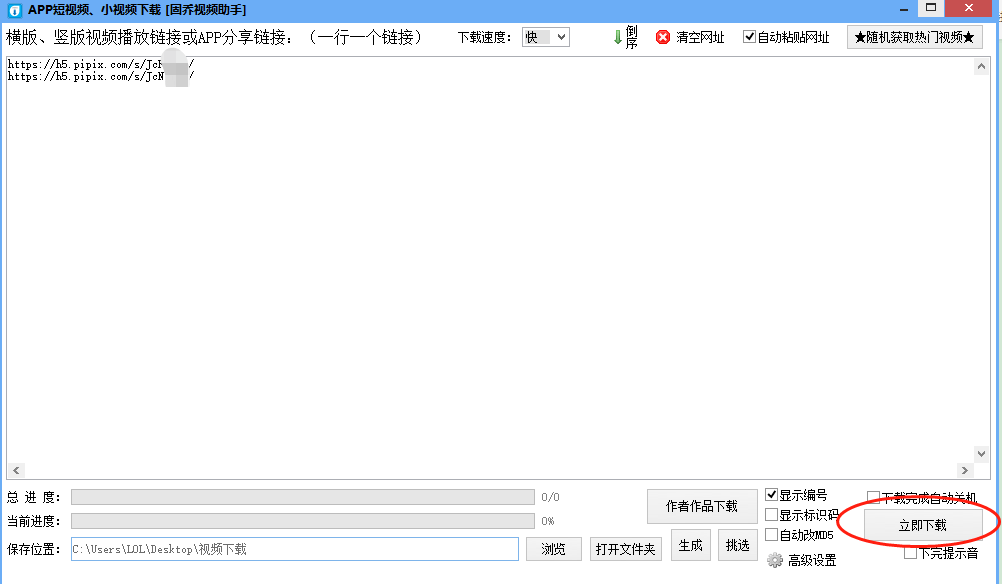Viewport: 1002px width, 584px height.
Task: Click the 打开文件夹 button
Action: tap(626, 549)
